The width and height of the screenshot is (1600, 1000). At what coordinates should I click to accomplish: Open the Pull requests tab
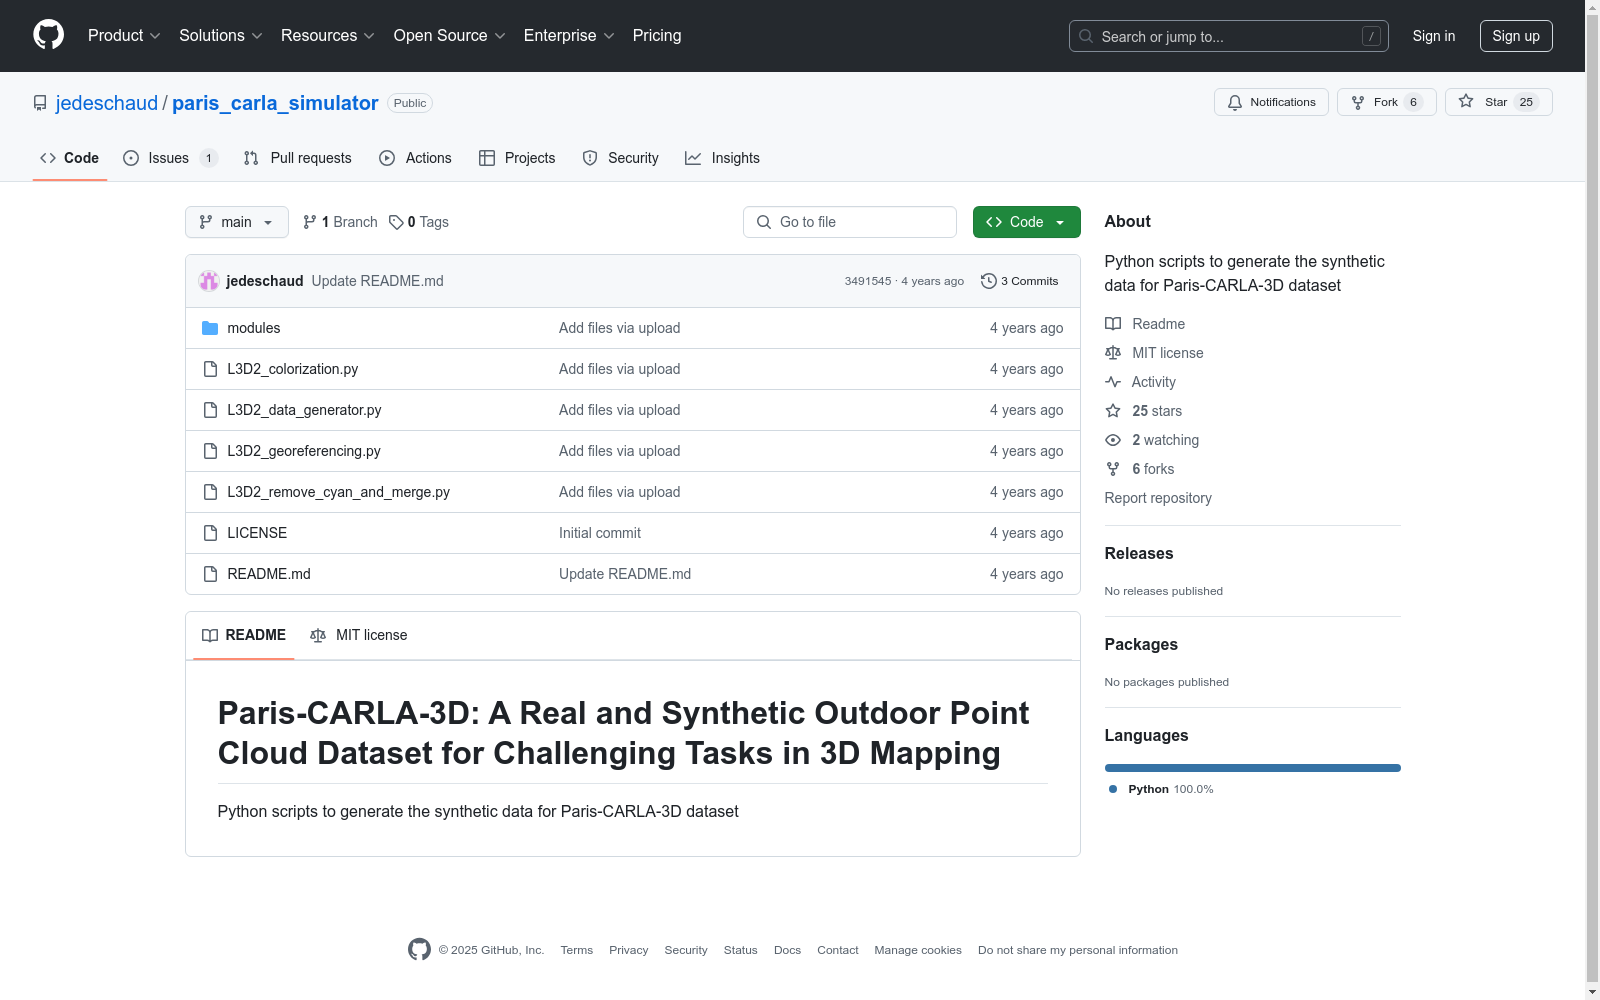[298, 158]
